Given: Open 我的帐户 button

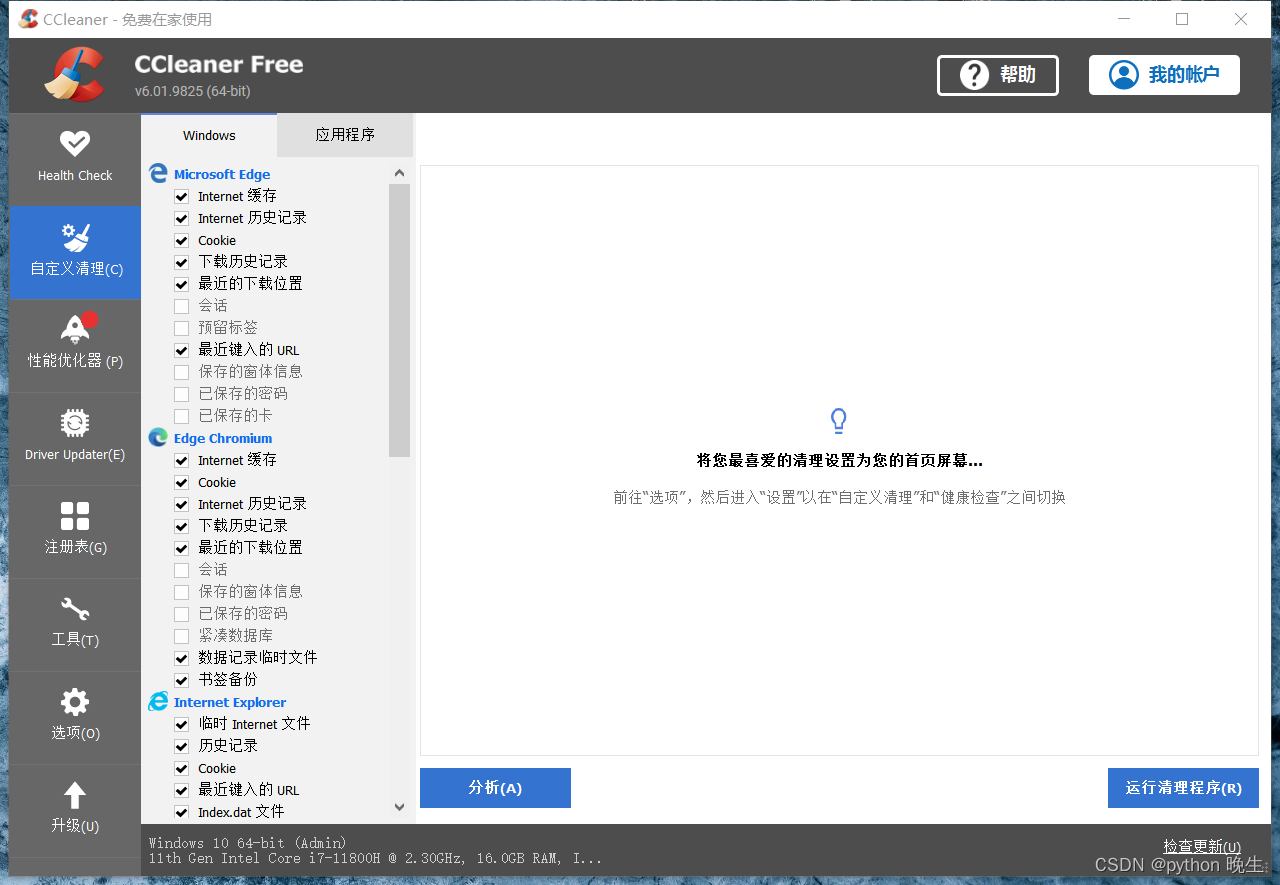Looking at the screenshot, I should 1164,75.
